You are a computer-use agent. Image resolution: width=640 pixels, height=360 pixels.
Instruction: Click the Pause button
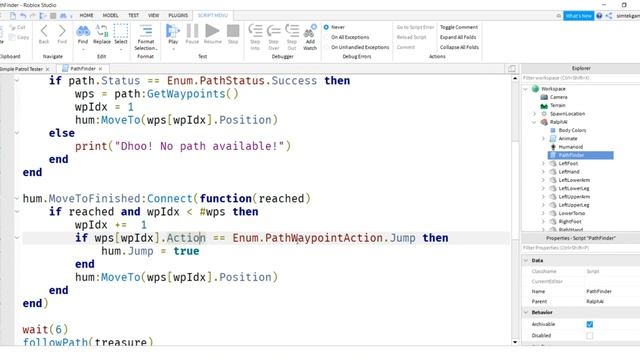click(x=192, y=34)
